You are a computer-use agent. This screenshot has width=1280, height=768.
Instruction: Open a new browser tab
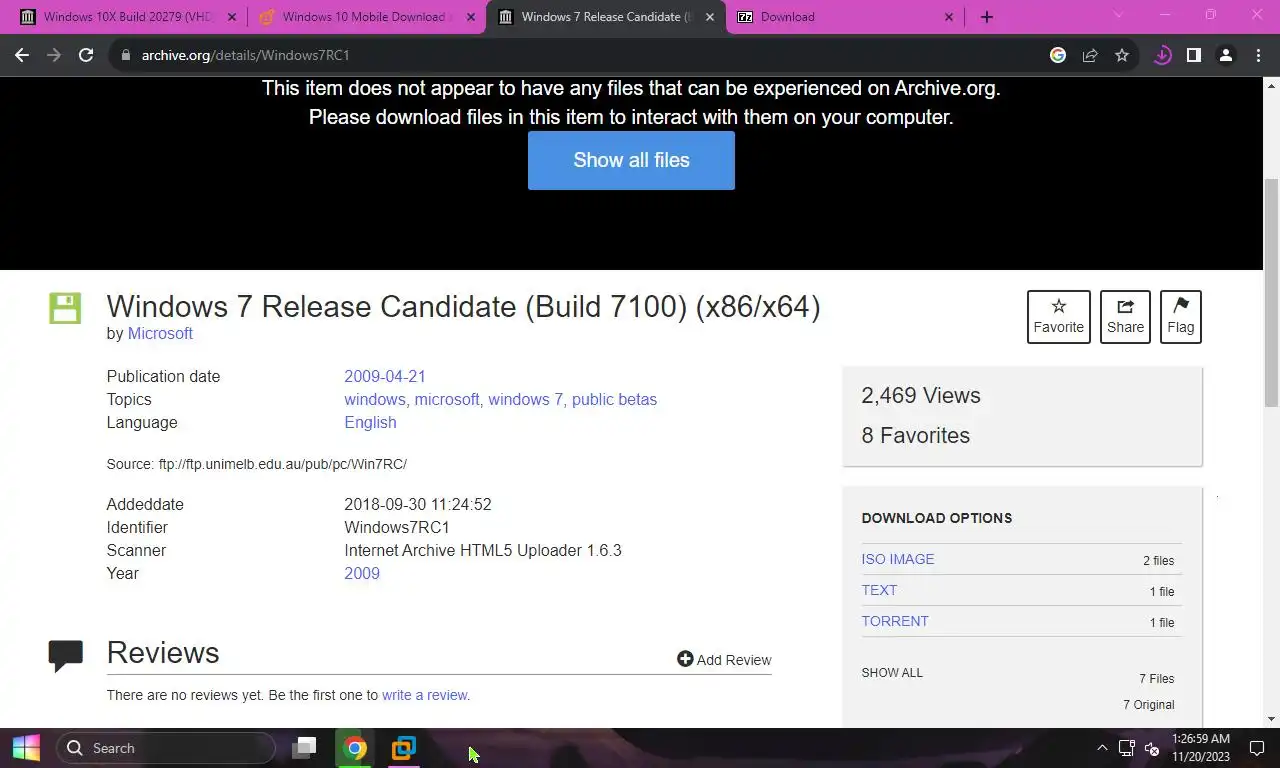click(987, 17)
